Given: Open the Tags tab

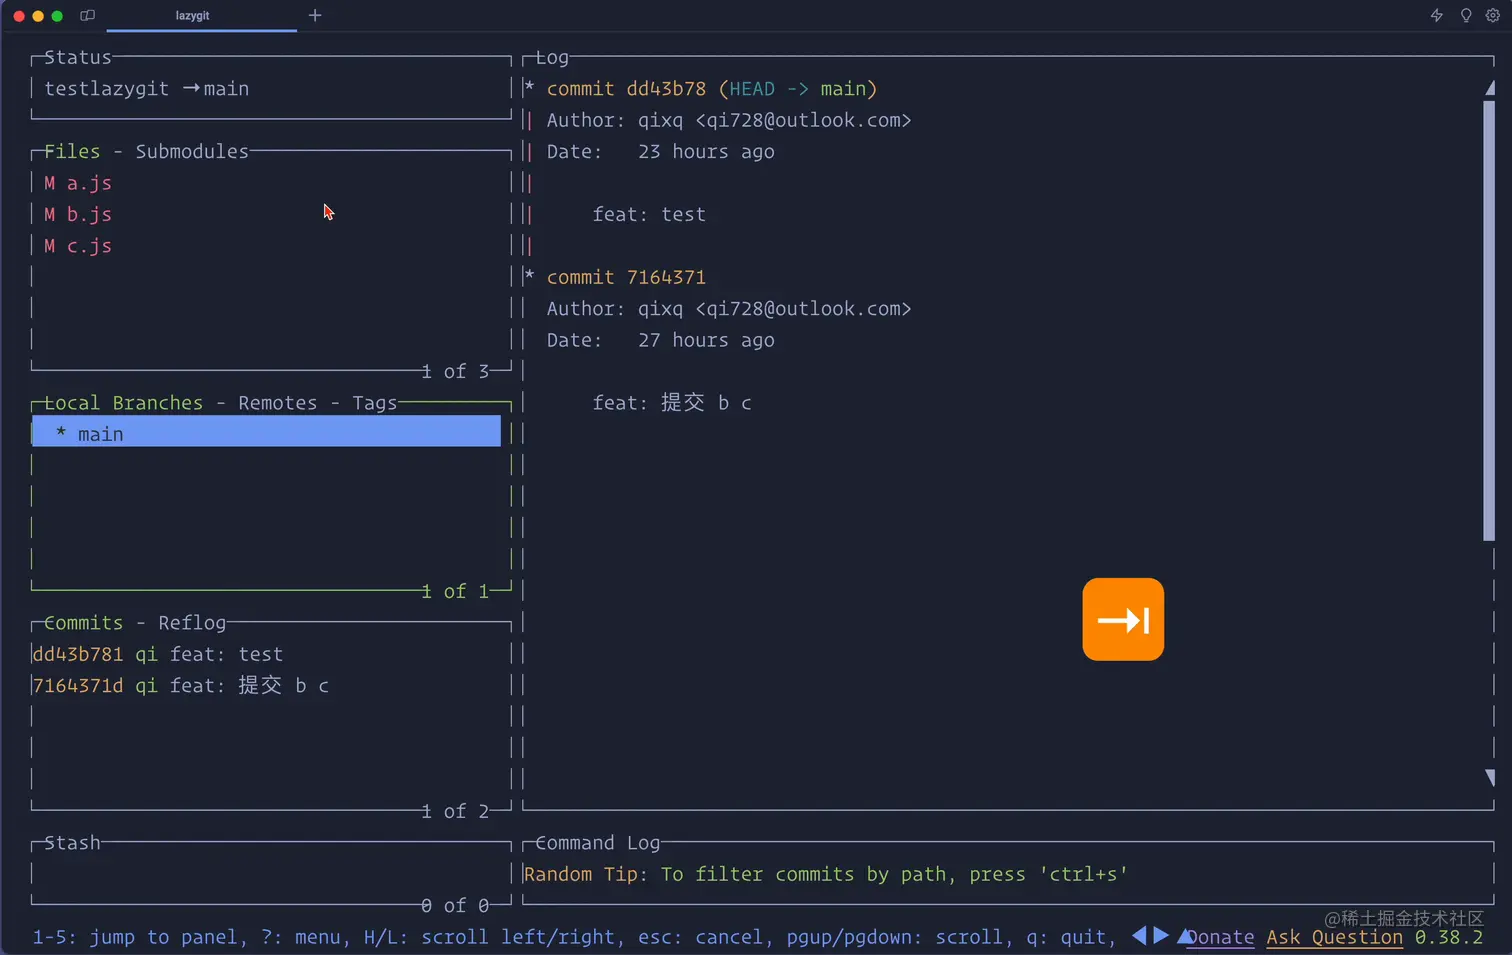Looking at the screenshot, I should pos(375,403).
